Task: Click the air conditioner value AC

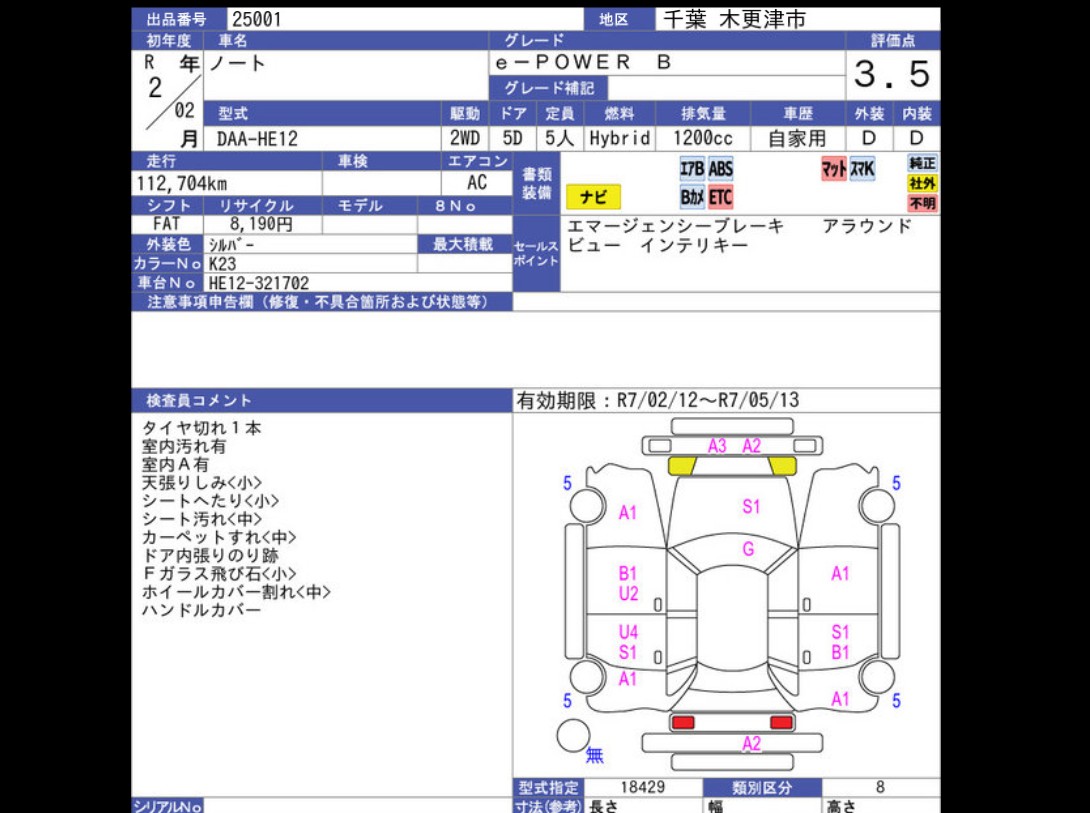Action: tap(477, 183)
